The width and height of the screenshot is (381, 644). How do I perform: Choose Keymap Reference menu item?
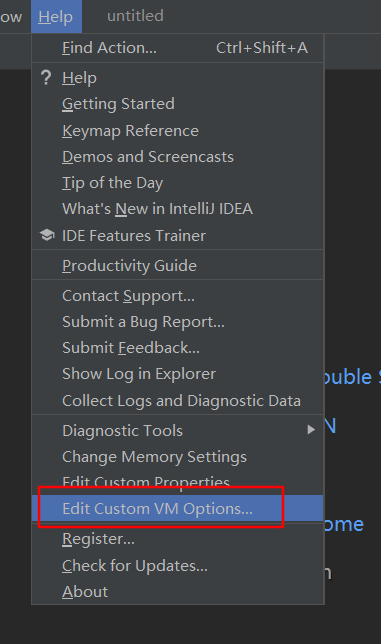(178, 131)
